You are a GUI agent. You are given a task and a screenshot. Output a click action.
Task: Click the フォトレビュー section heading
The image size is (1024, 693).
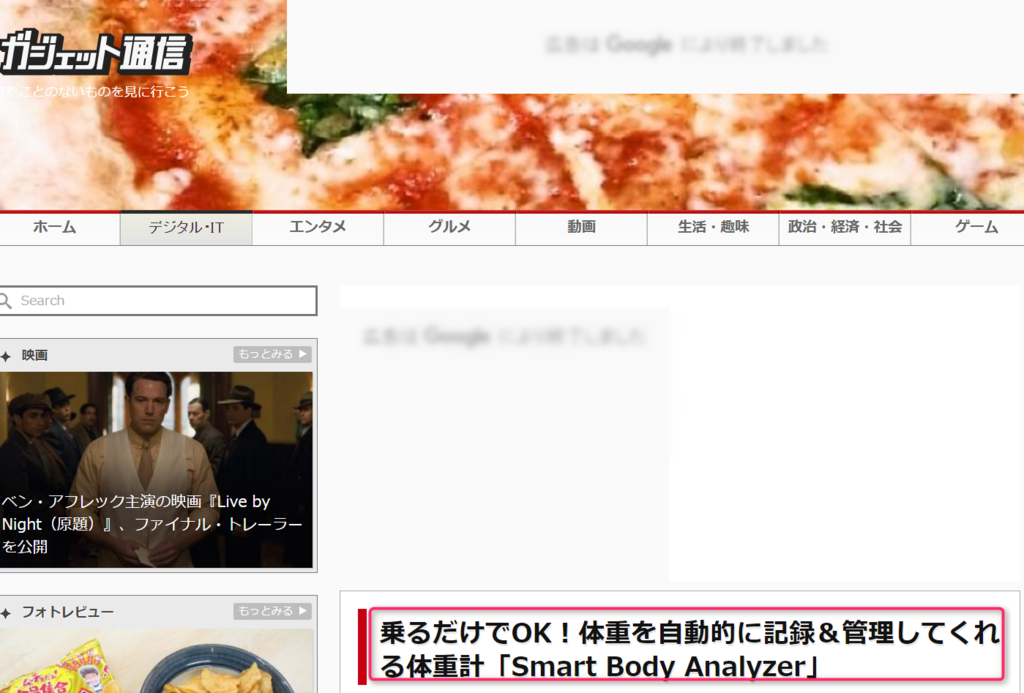[x=68, y=612]
